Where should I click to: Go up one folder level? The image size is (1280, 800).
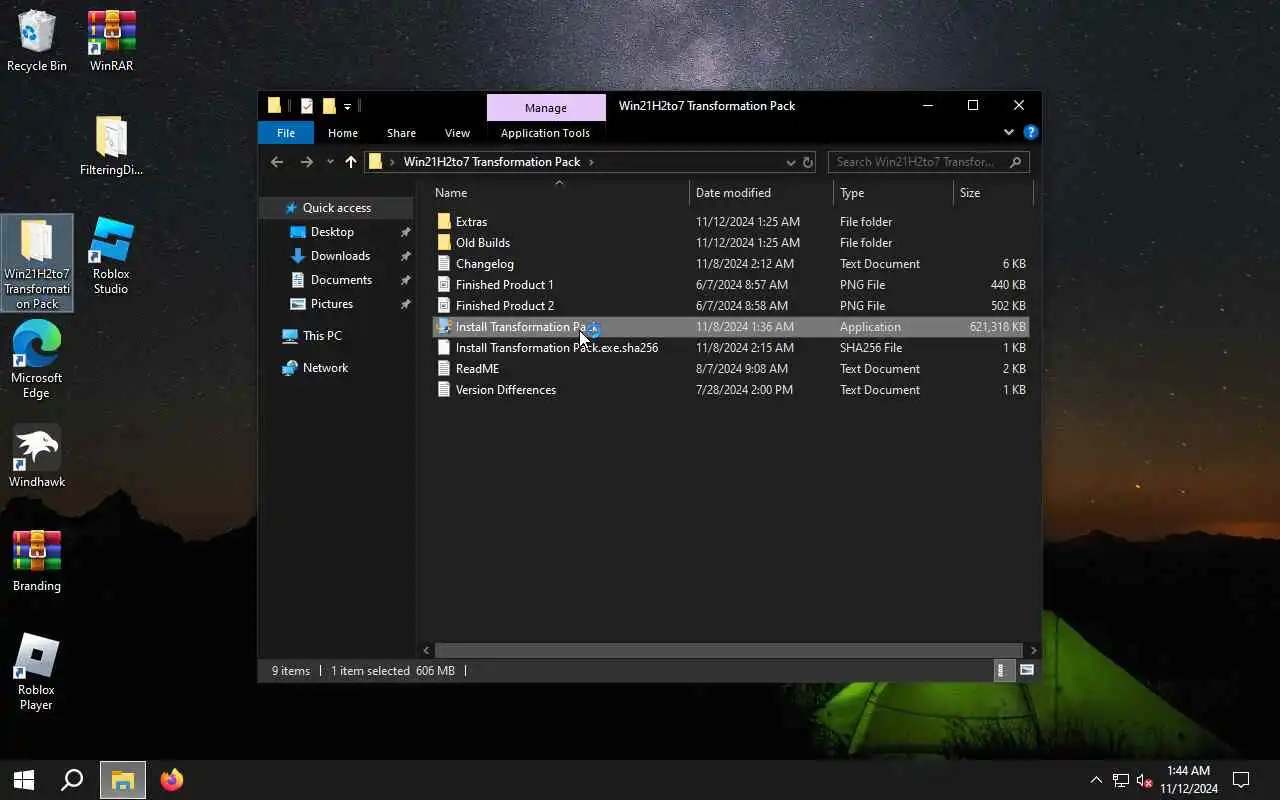350,162
